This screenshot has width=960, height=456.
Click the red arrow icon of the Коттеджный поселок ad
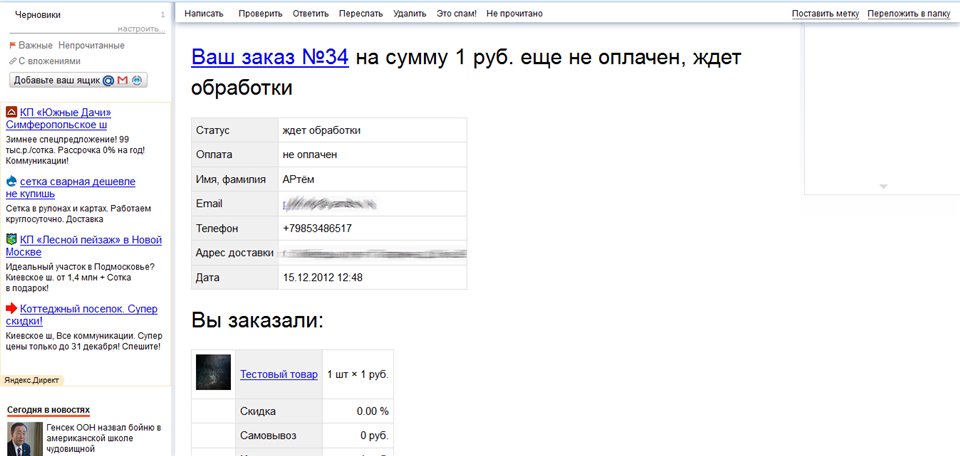click(11, 308)
